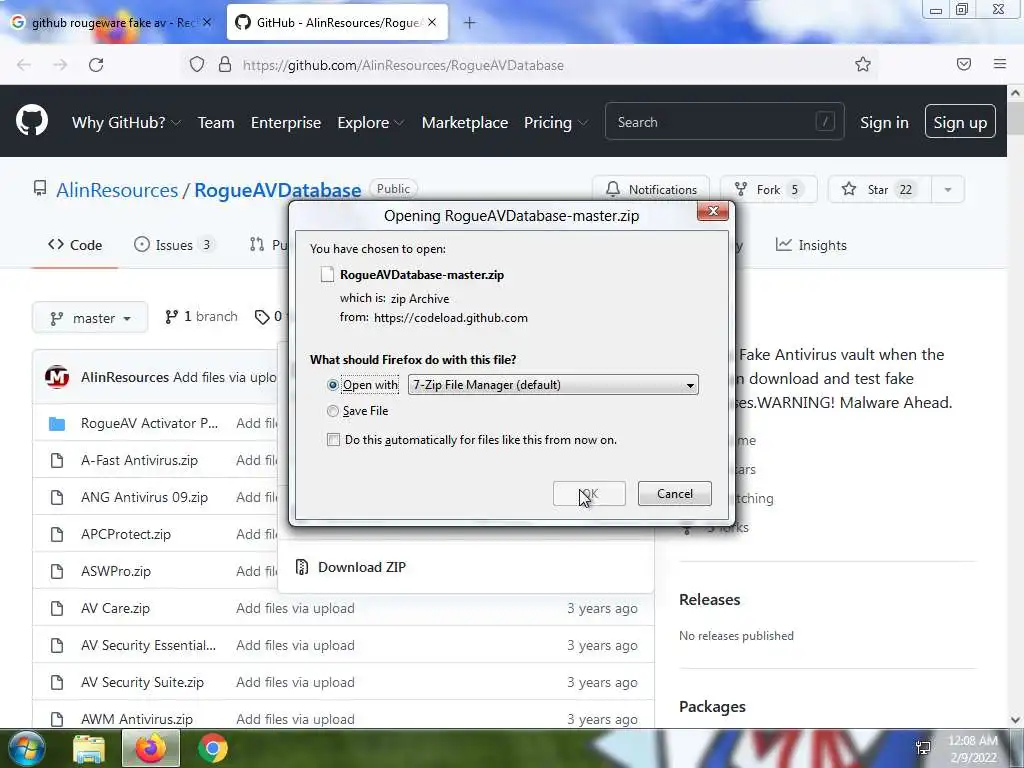Close the GitHub AlinResources tab

[432, 22]
